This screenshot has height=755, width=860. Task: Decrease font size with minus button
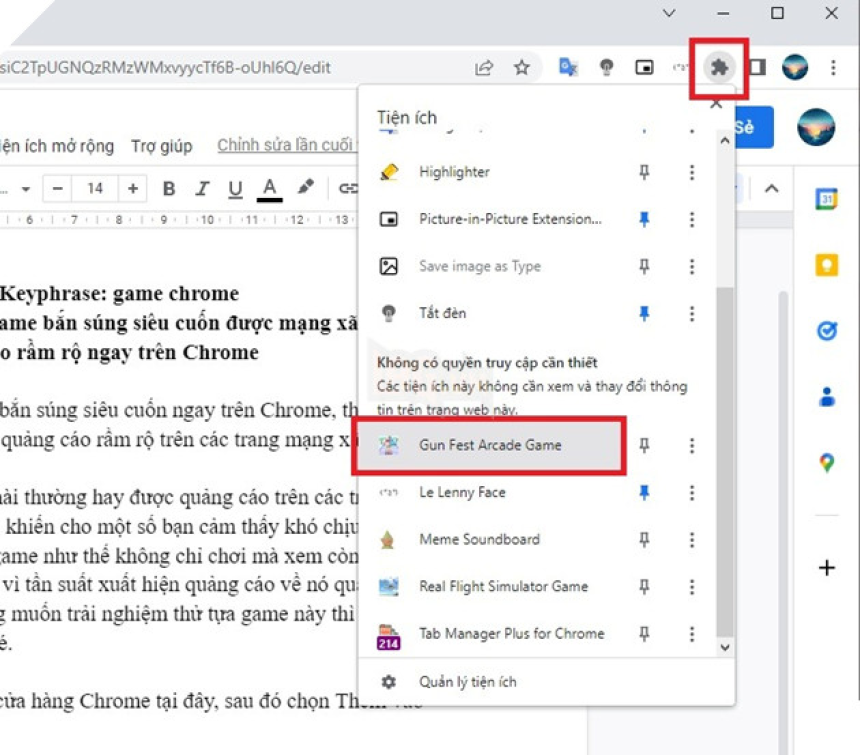coord(58,189)
